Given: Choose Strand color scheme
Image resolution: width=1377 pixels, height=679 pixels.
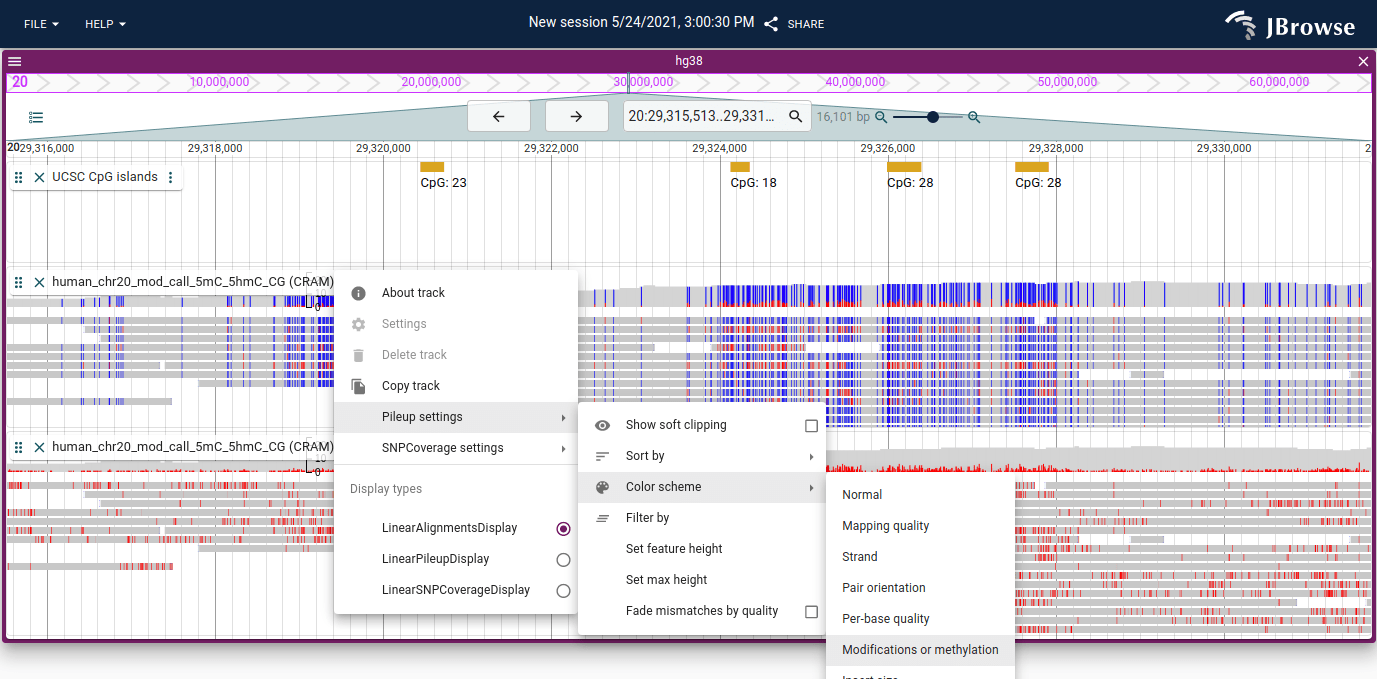Looking at the screenshot, I should coord(920,557).
